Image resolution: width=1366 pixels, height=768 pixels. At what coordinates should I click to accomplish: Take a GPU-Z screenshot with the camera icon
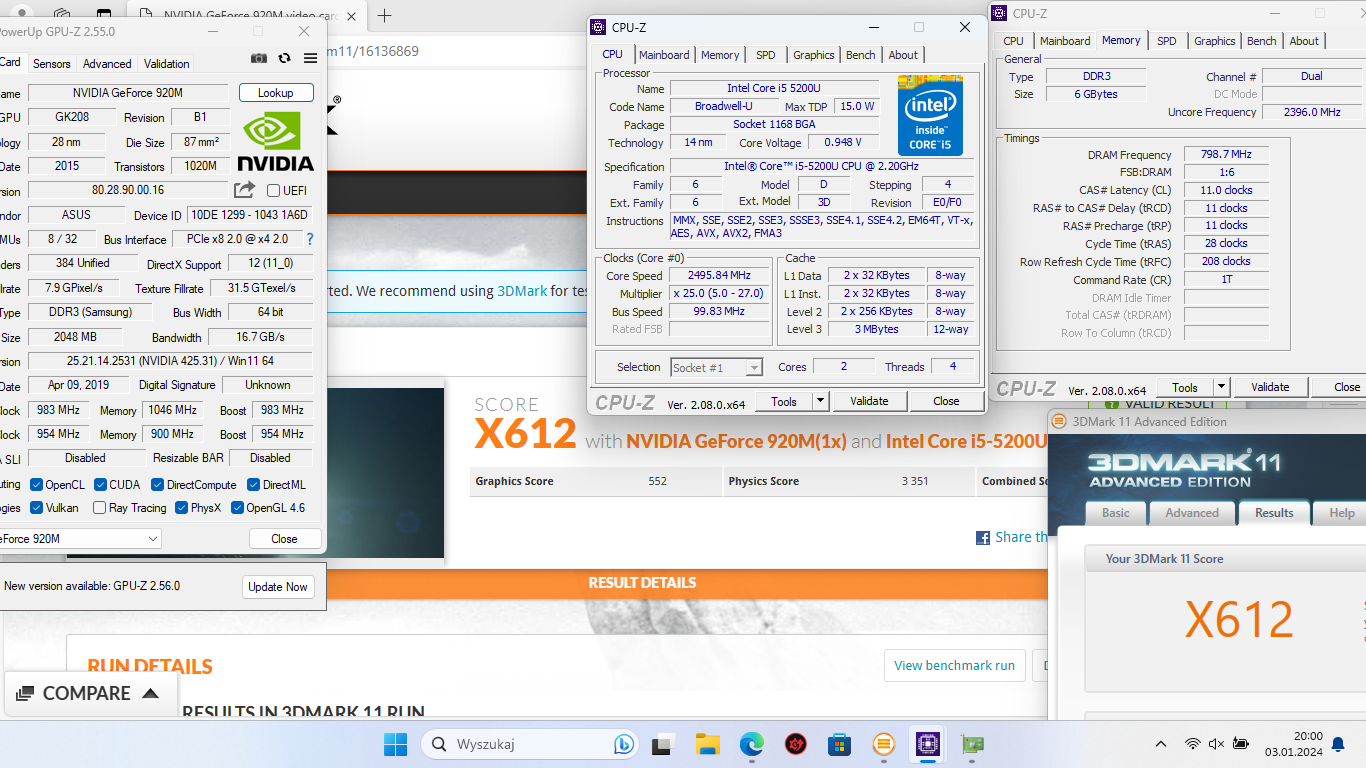[x=259, y=59]
